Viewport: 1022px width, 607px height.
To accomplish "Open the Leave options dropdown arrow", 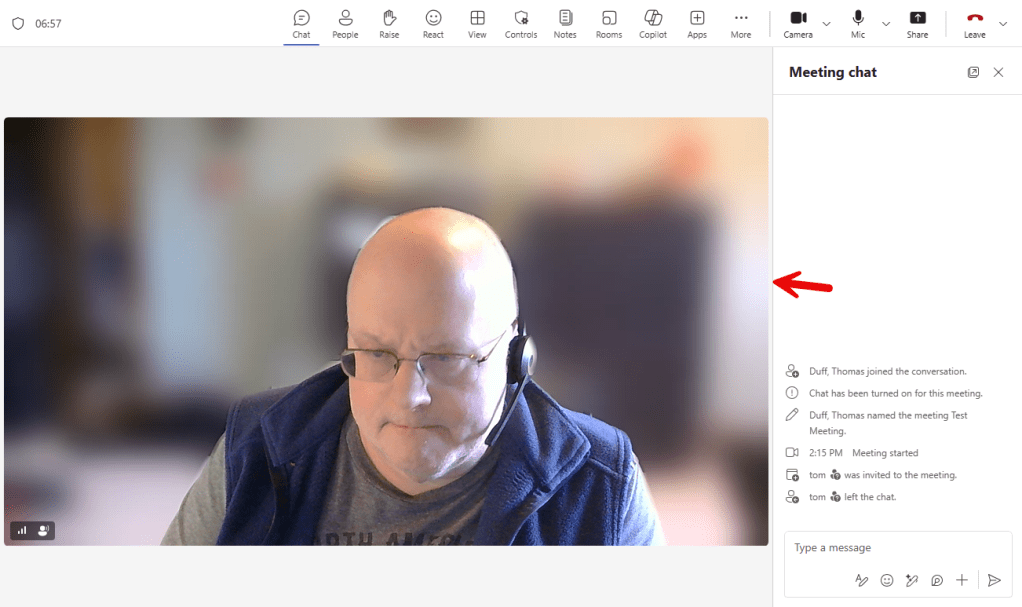I will click(1003, 24).
